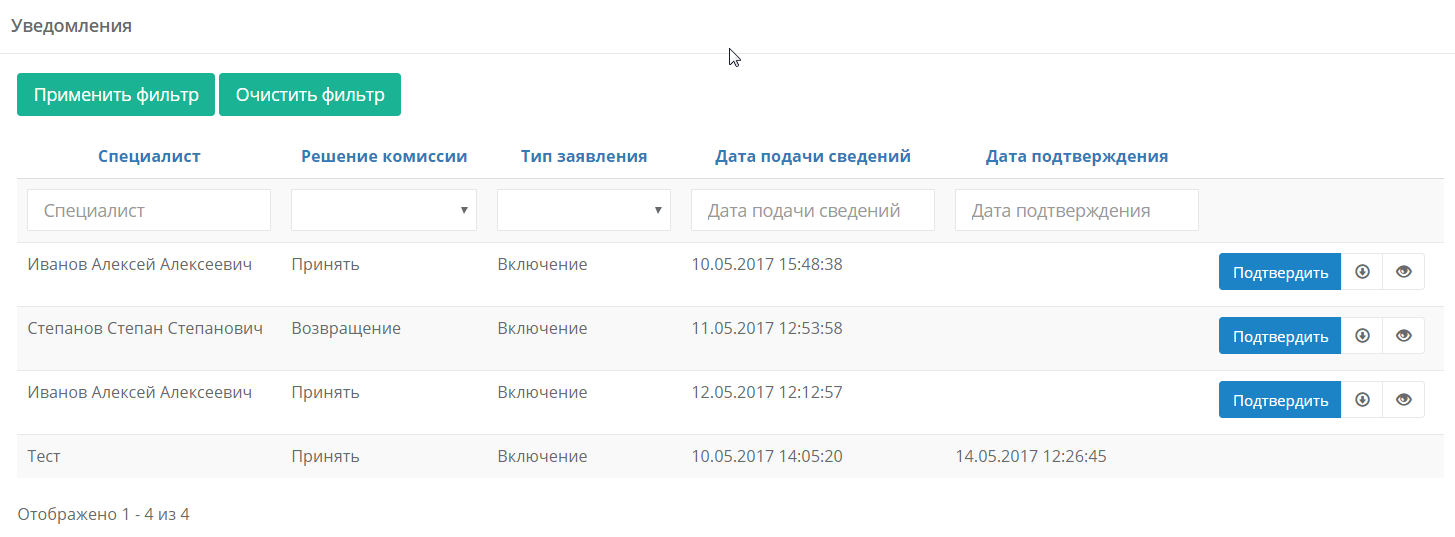
Task: View details via eye icon, 10.05.2017 15:48:38 row
Action: click(1404, 272)
